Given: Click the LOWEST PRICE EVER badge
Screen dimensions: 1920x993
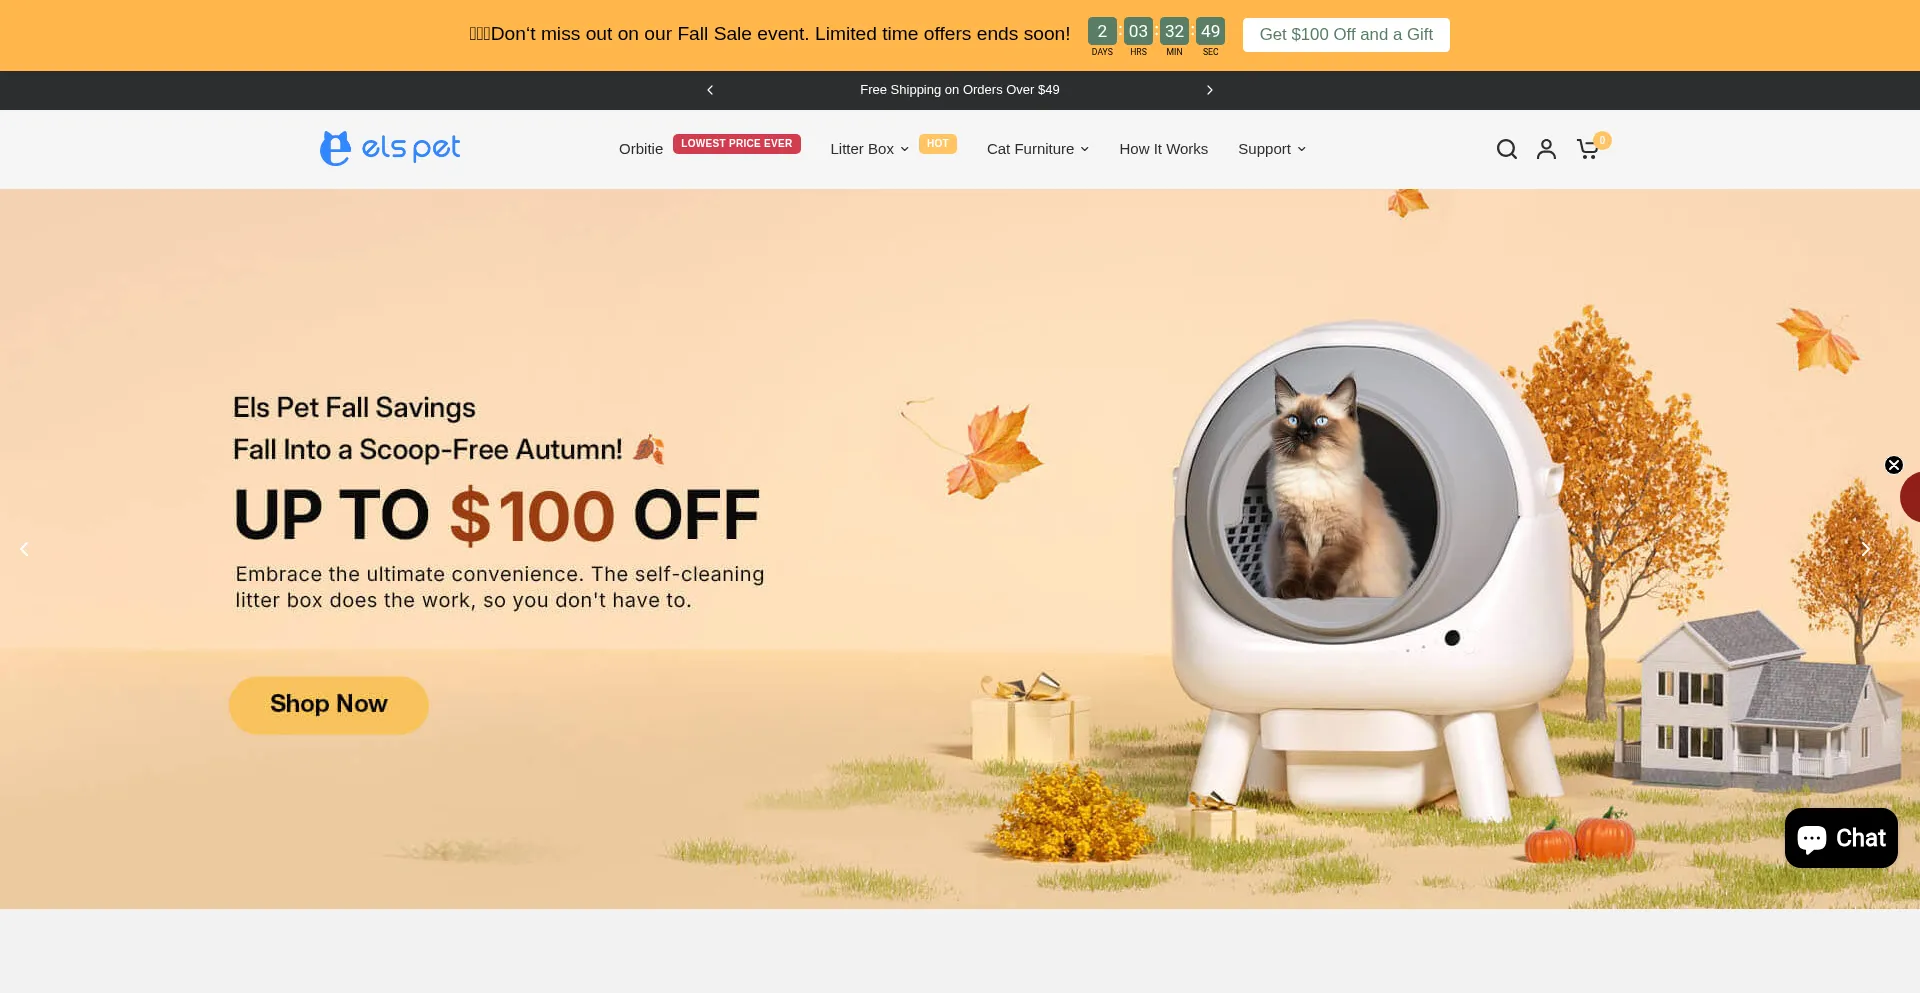Looking at the screenshot, I should tap(736, 143).
